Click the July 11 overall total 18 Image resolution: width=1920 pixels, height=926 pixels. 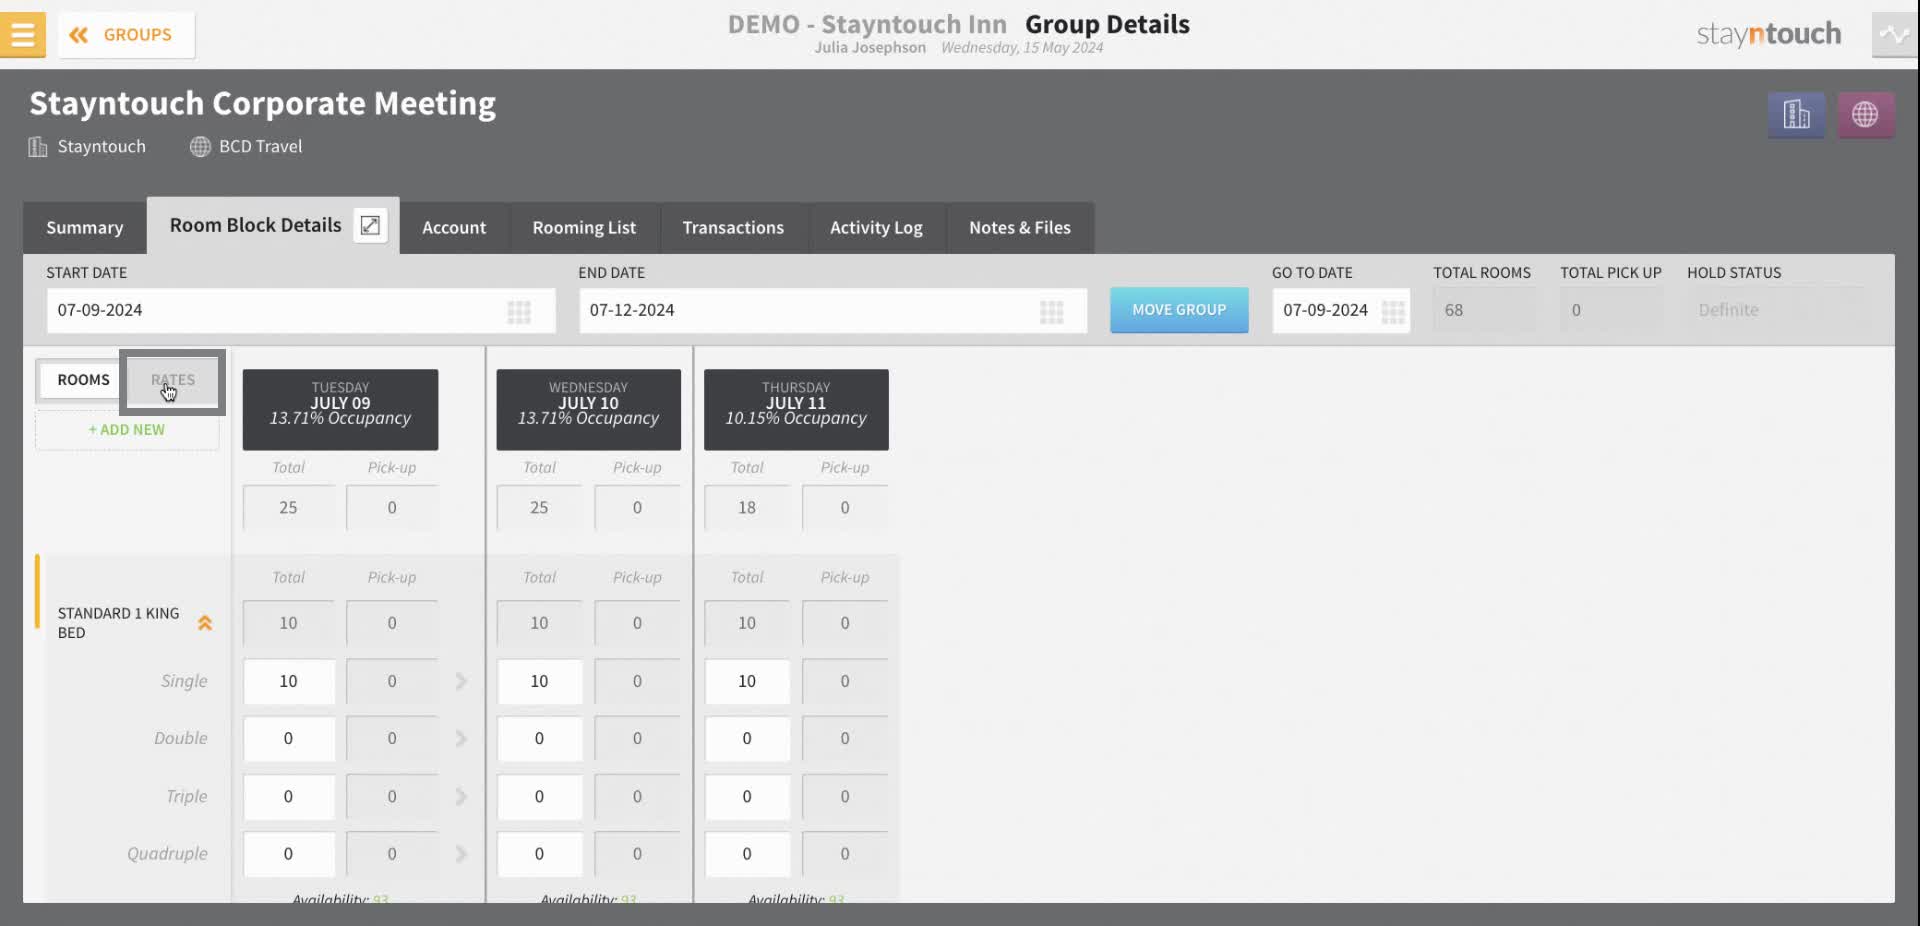(747, 508)
